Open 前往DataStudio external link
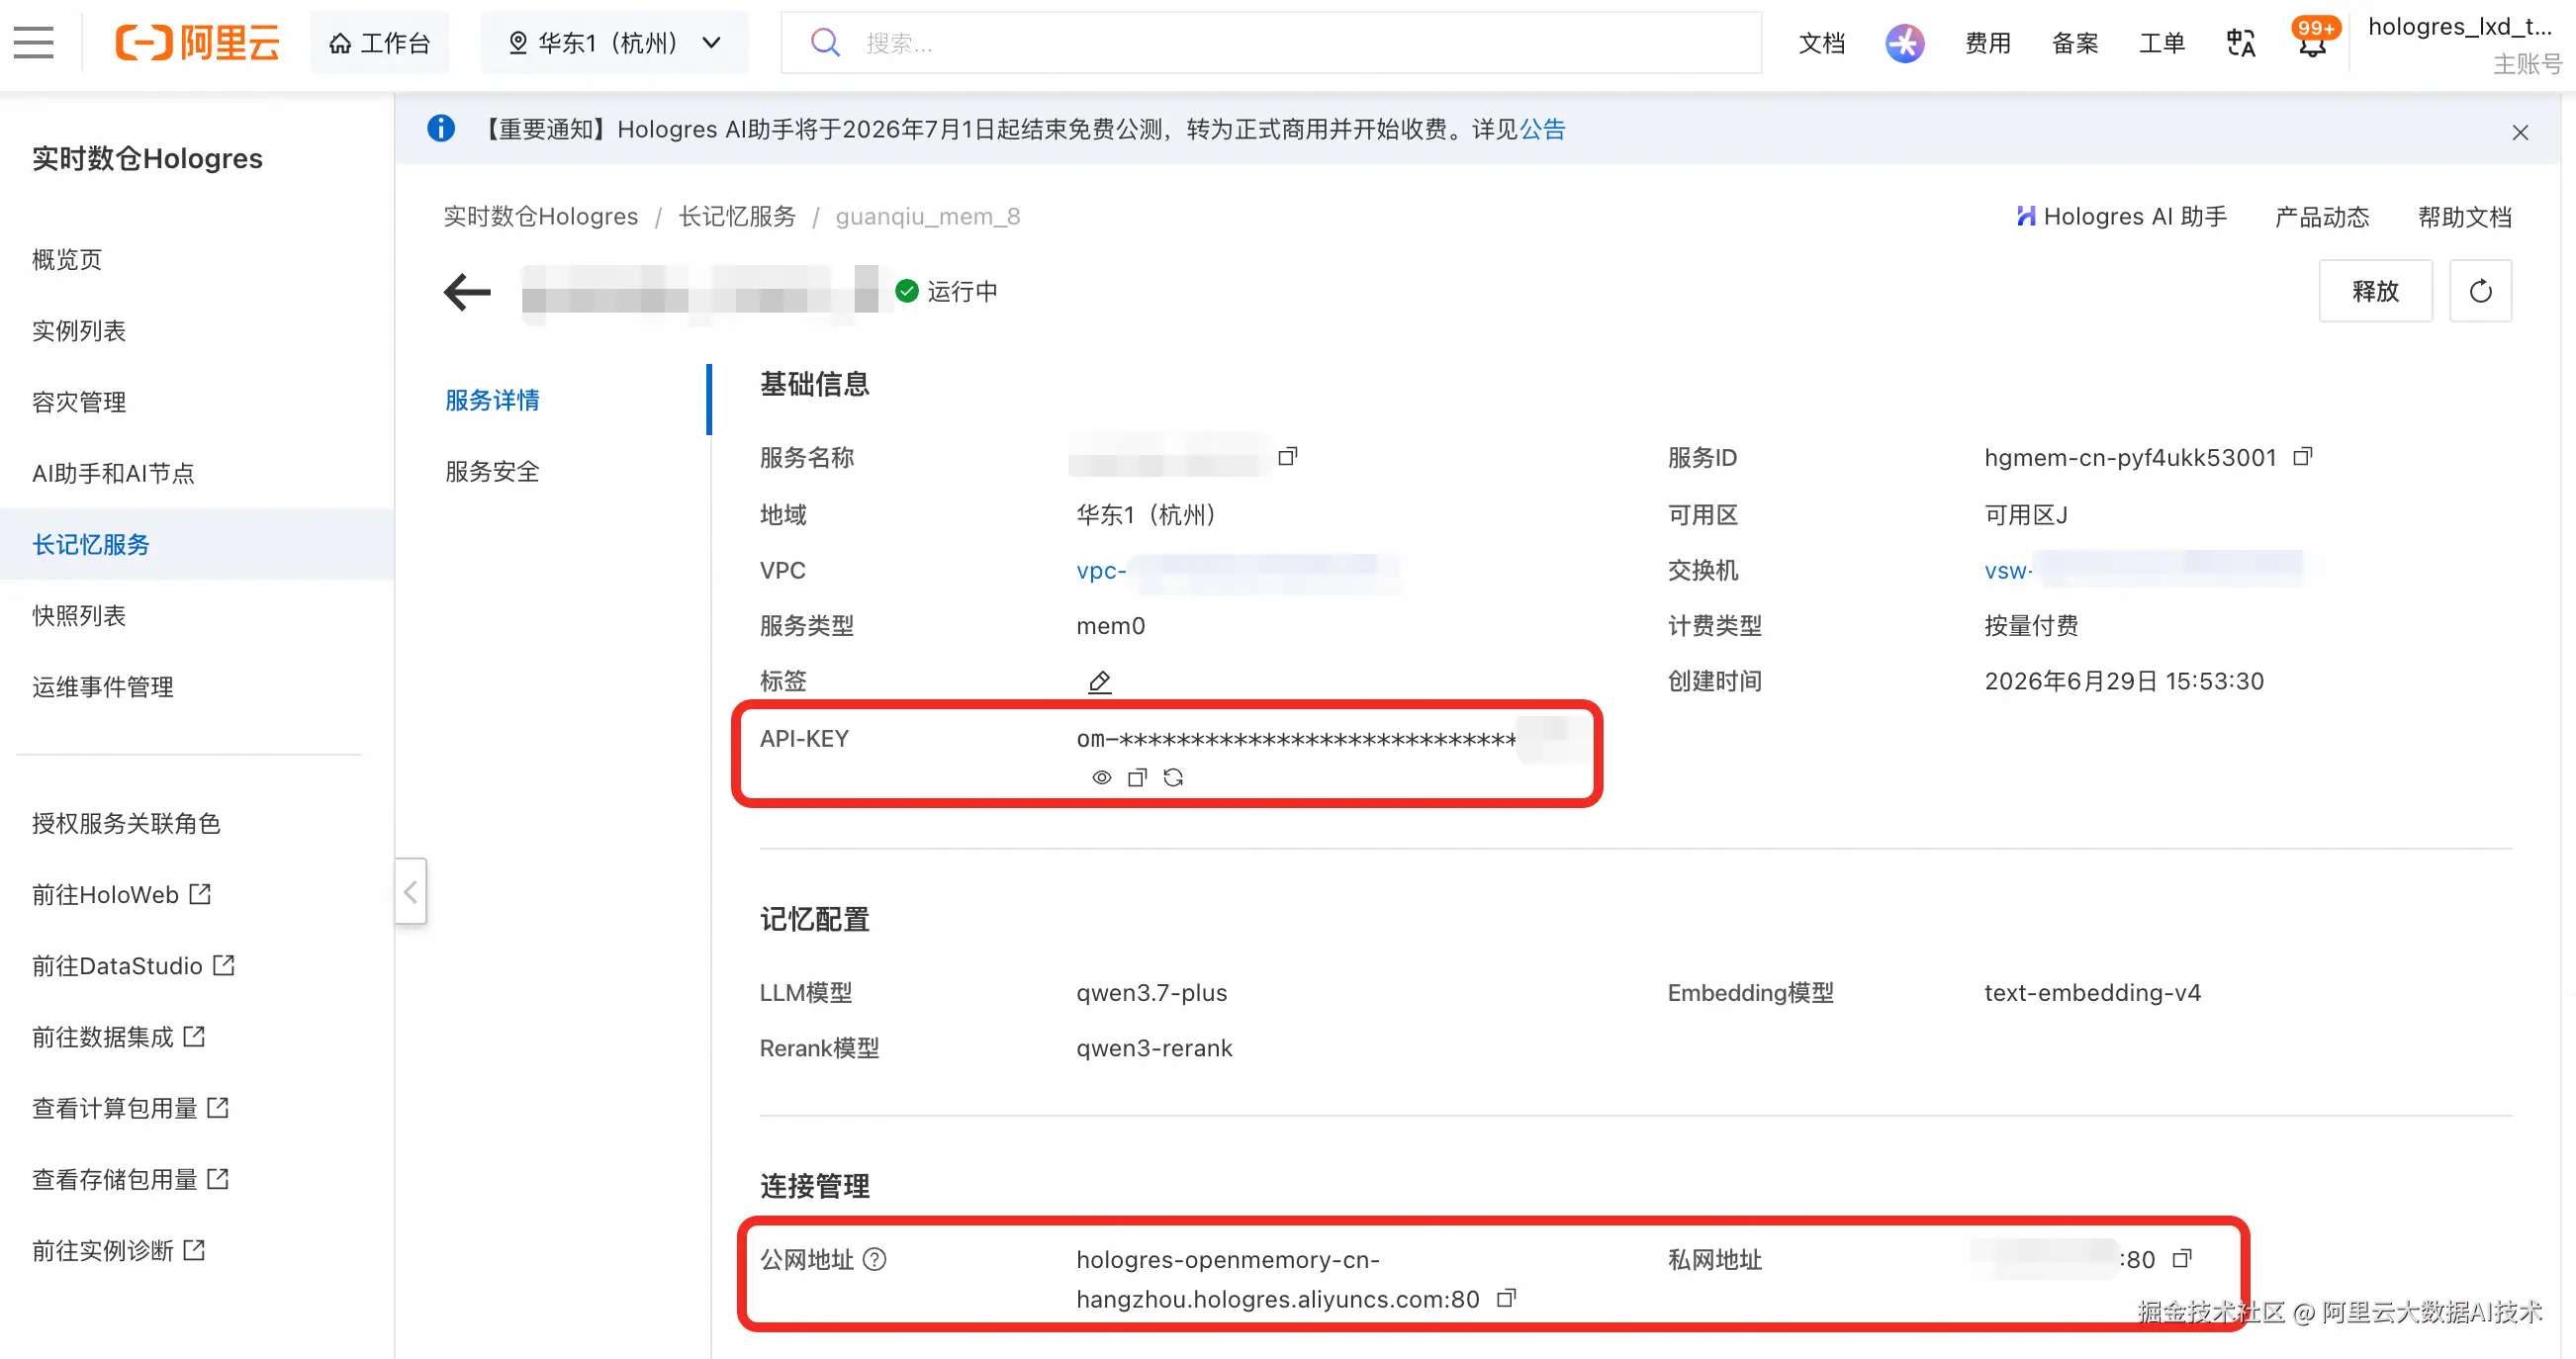Screen dimensions: 2576x1359 133,964
